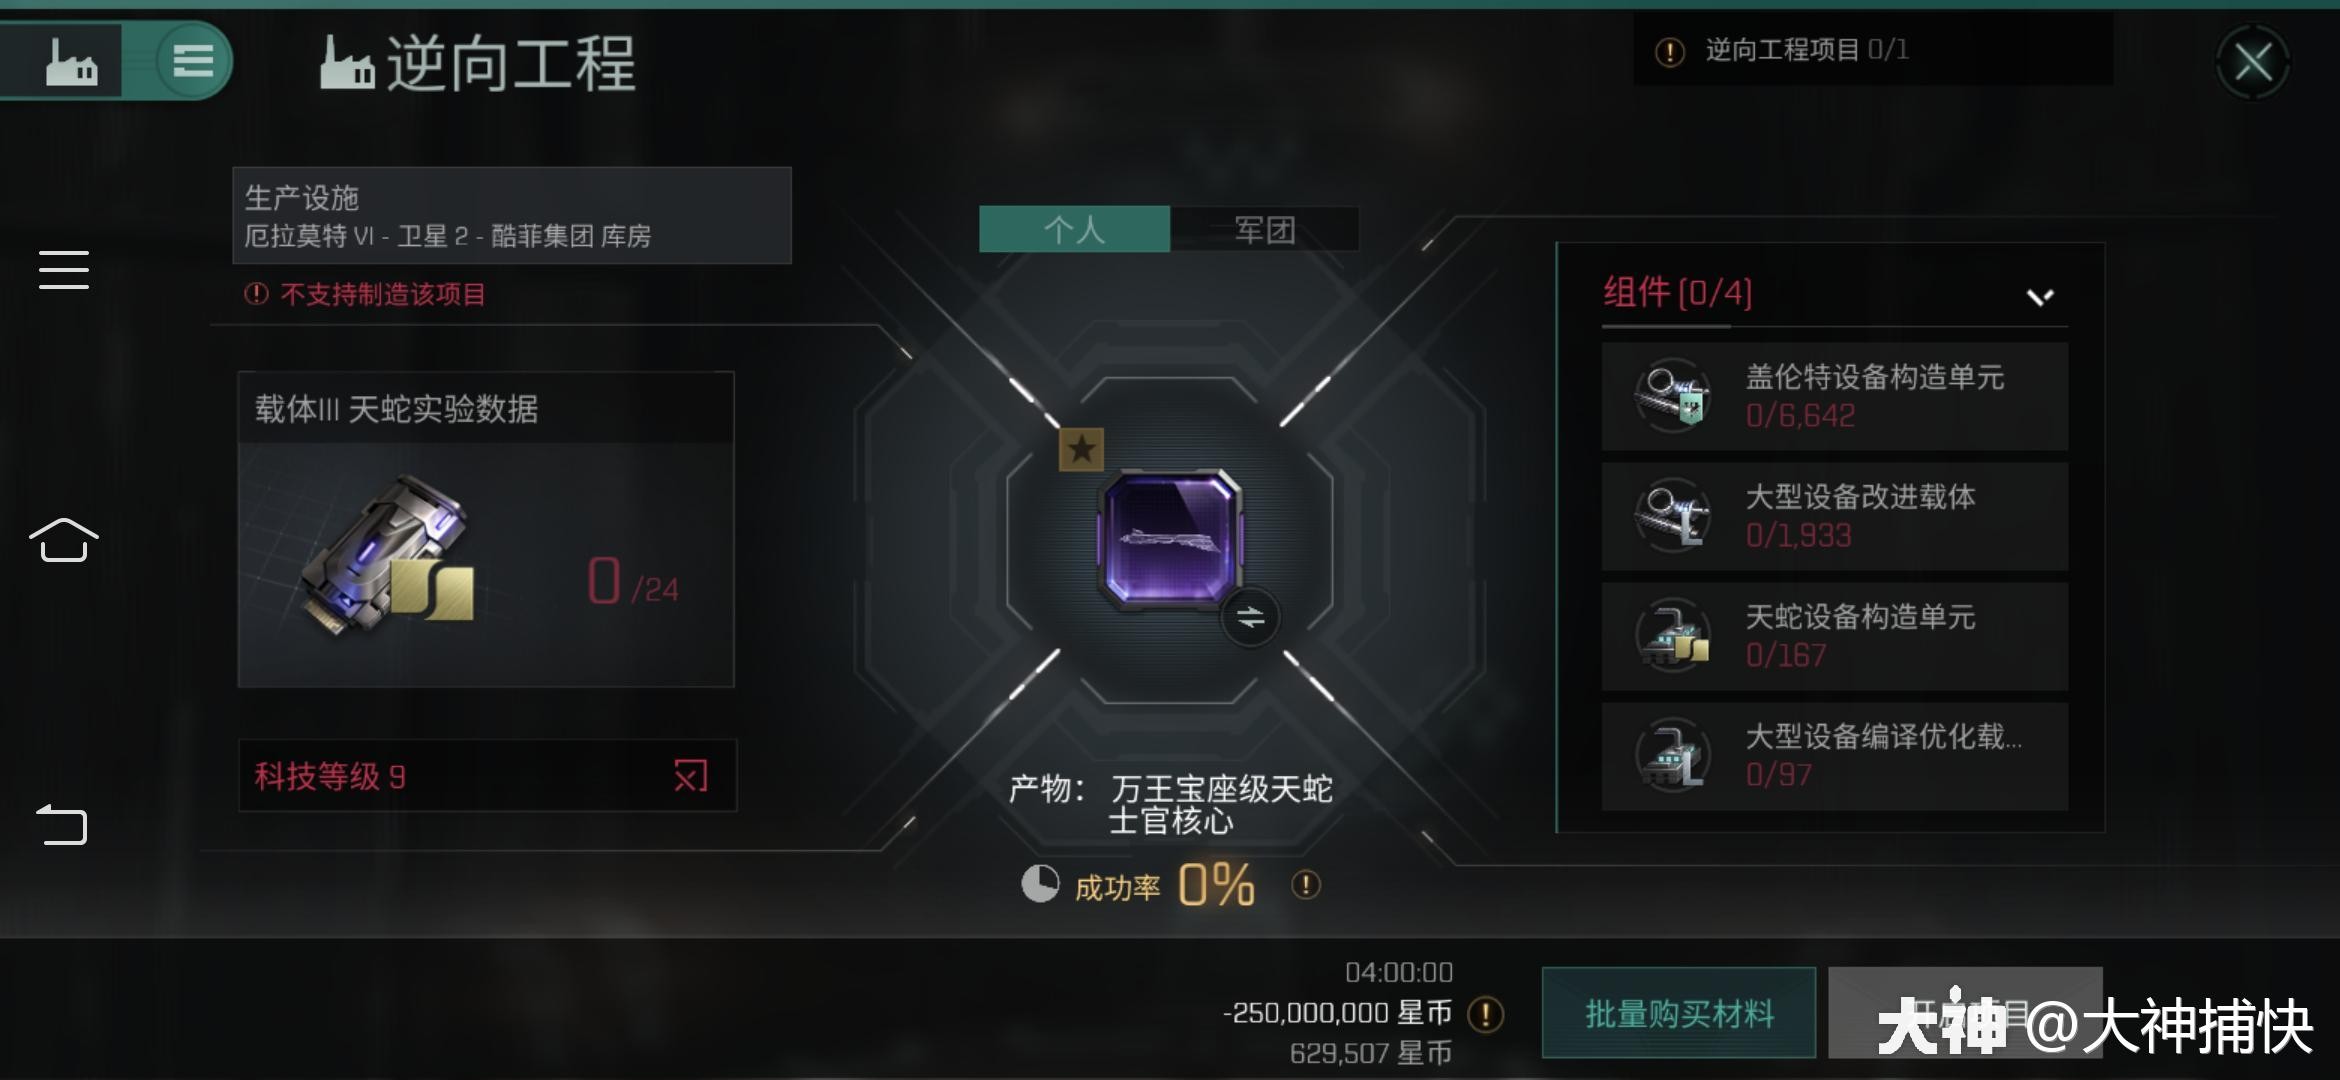Close the reverse engineering window
This screenshot has width=2340, height=1080.
pos(2252,63)
